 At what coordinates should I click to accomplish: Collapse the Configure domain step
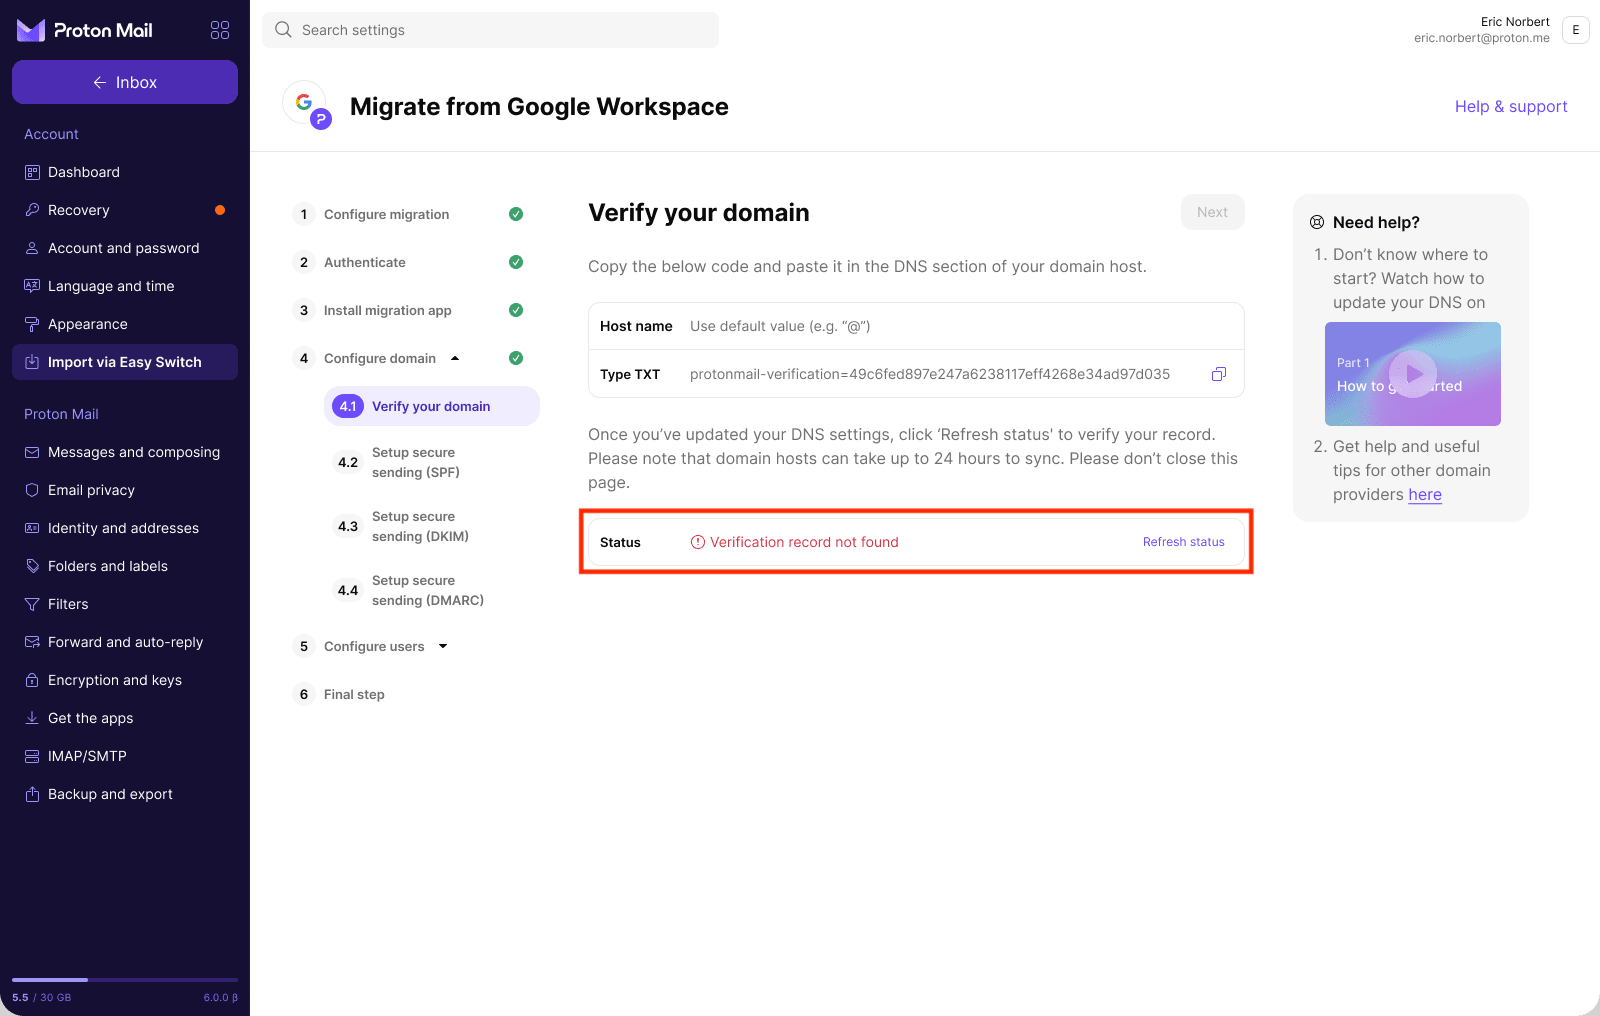pos(455,358)
